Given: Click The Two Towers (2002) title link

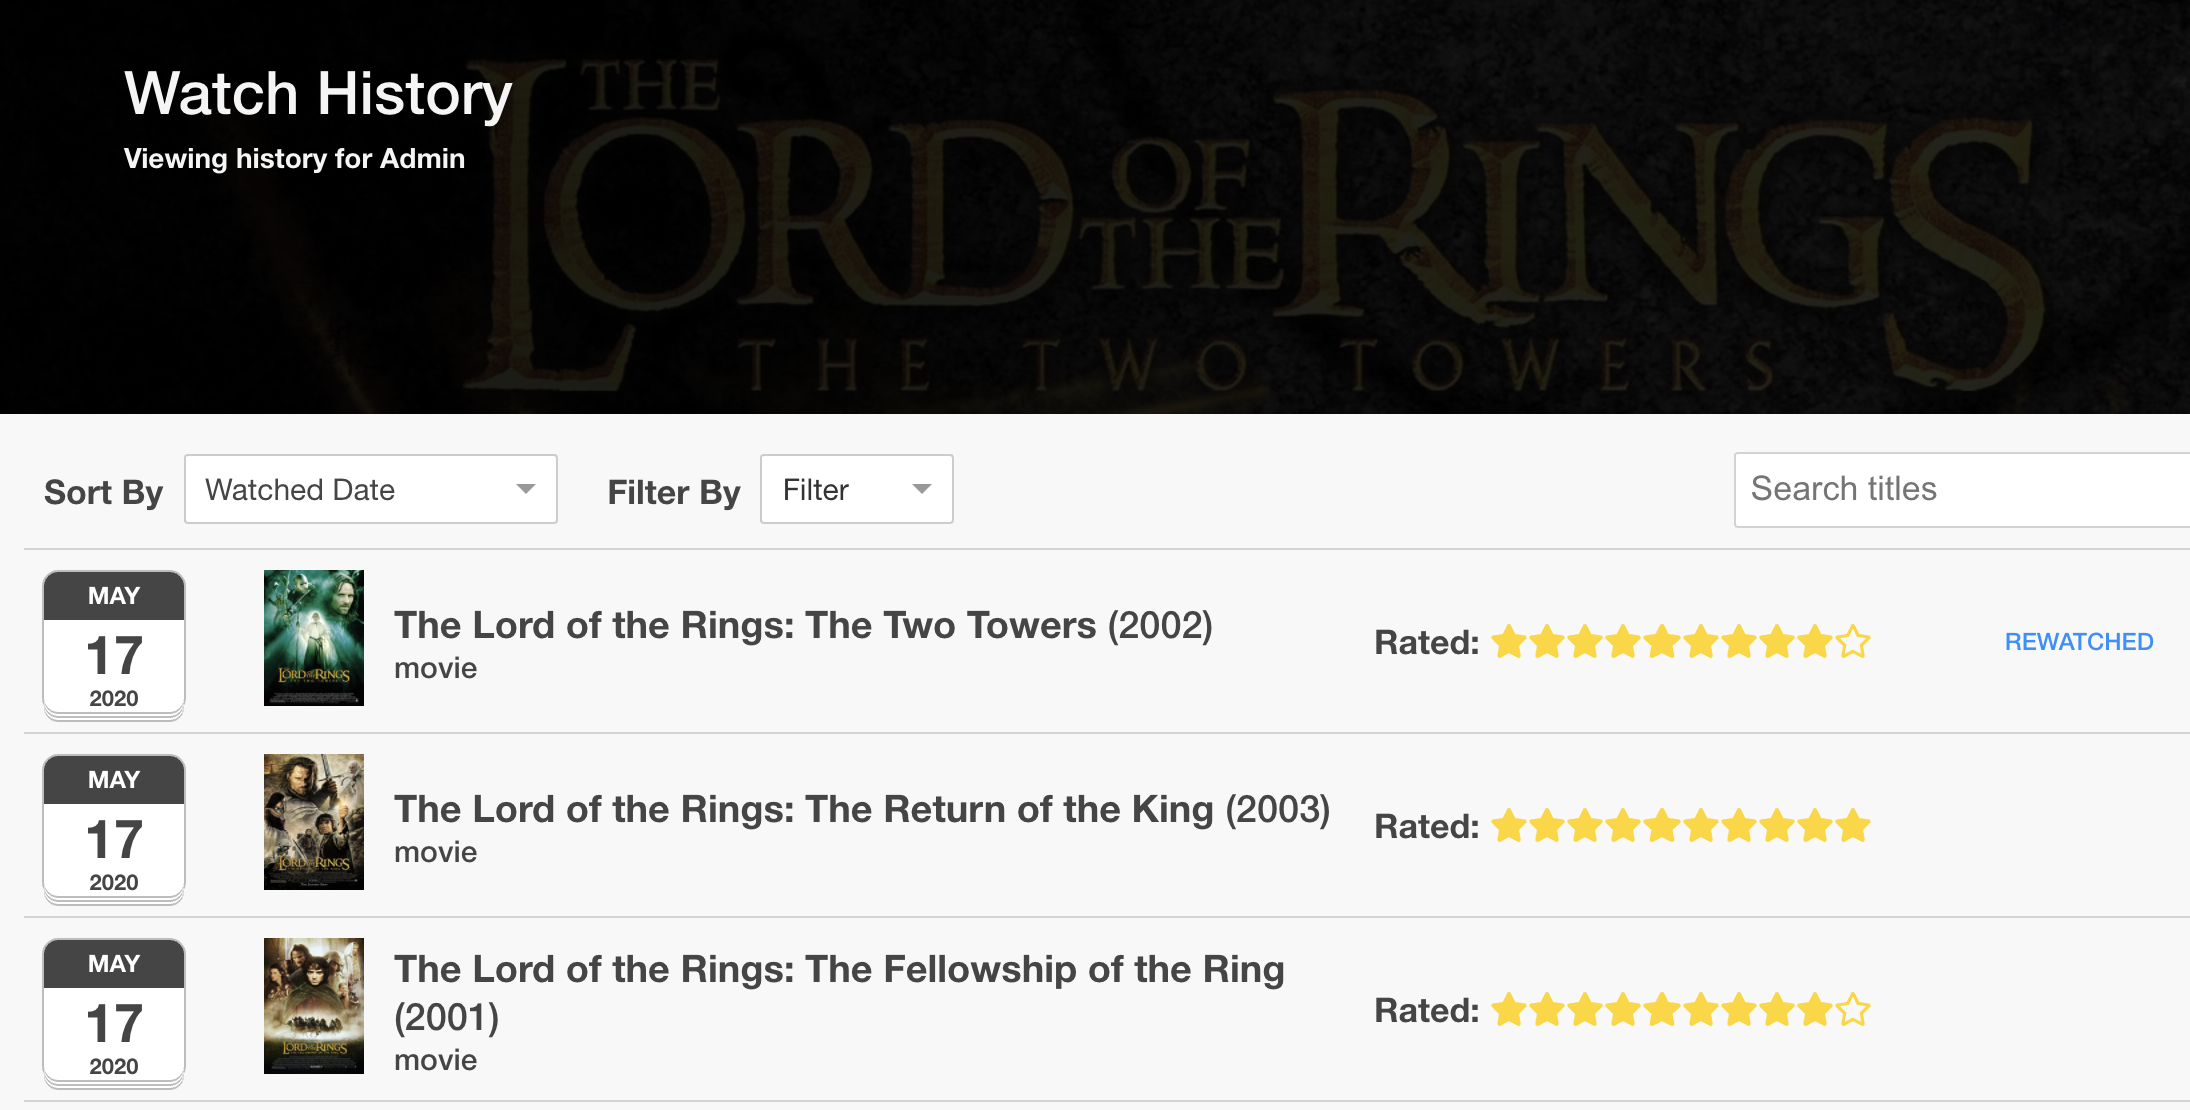Looking at the screenshot, I should coord(802,626).
